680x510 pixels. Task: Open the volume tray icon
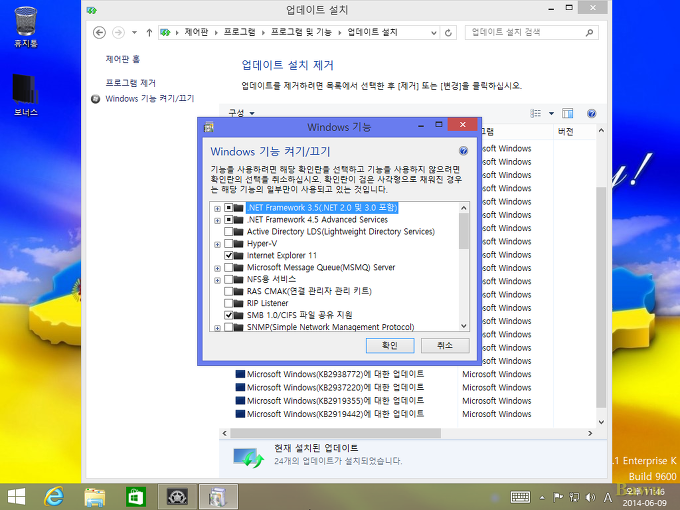pos(590,497)
